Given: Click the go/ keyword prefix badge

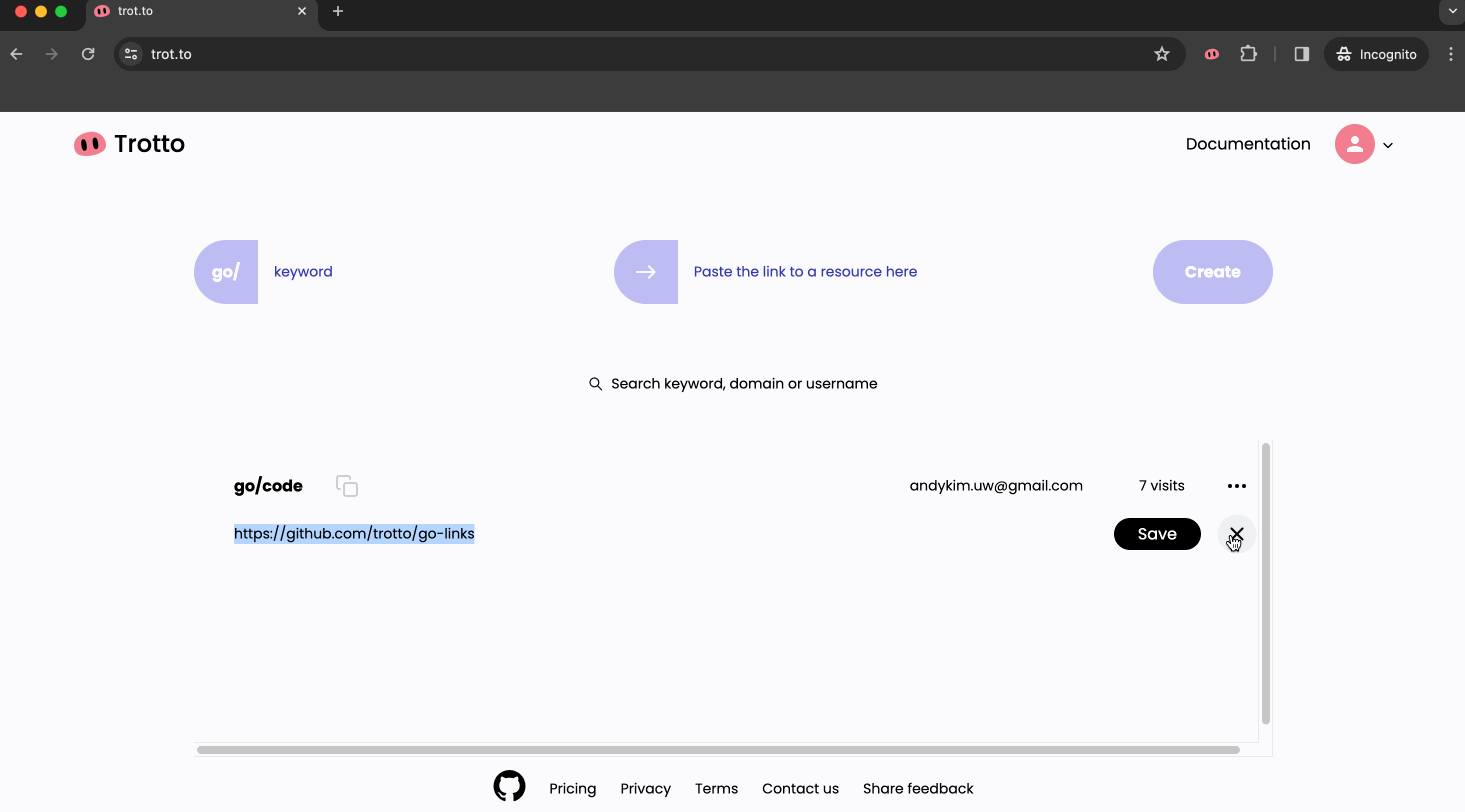Looking at the screenshot, I should coord(226,272).
